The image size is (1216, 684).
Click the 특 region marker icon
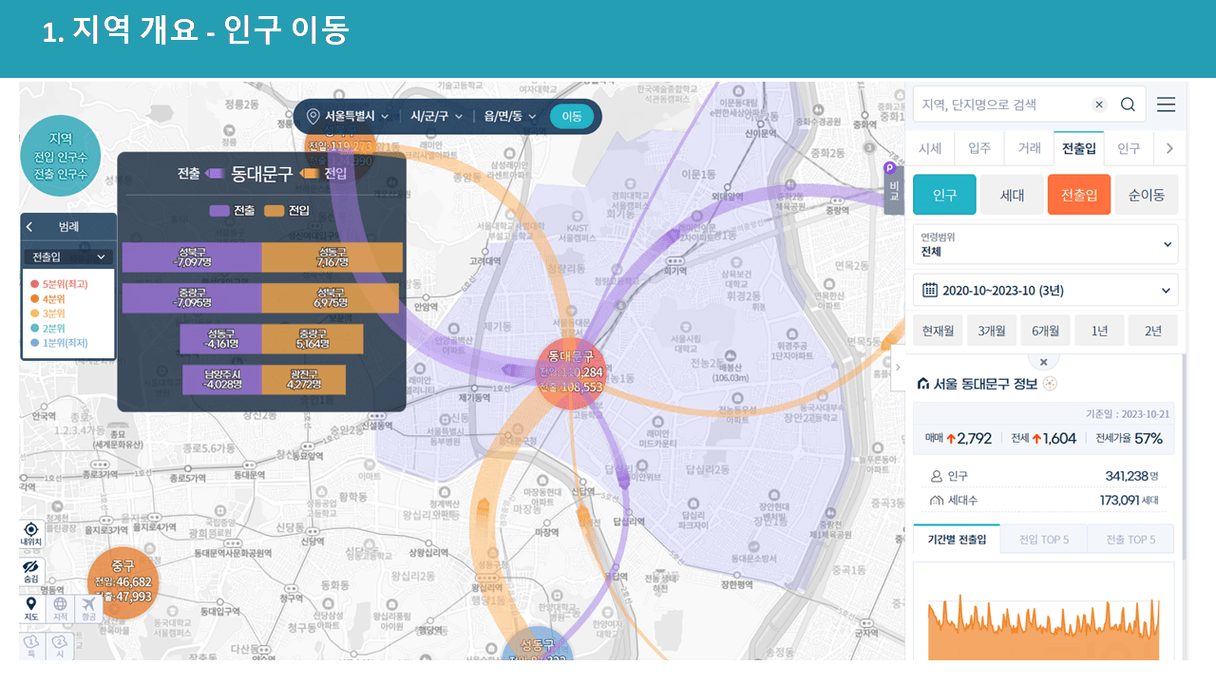coord(31,645)
